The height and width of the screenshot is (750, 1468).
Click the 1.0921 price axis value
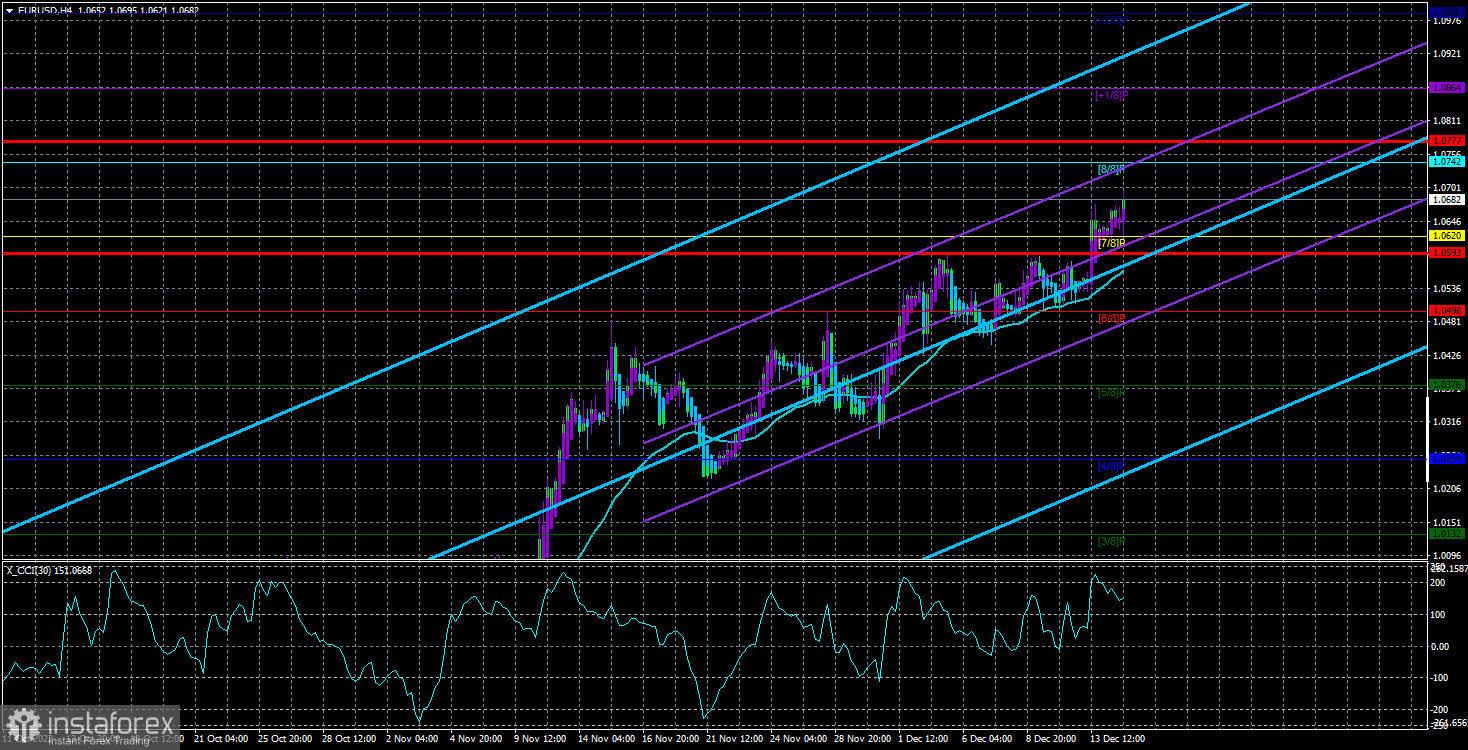[x=1446, y=52]
